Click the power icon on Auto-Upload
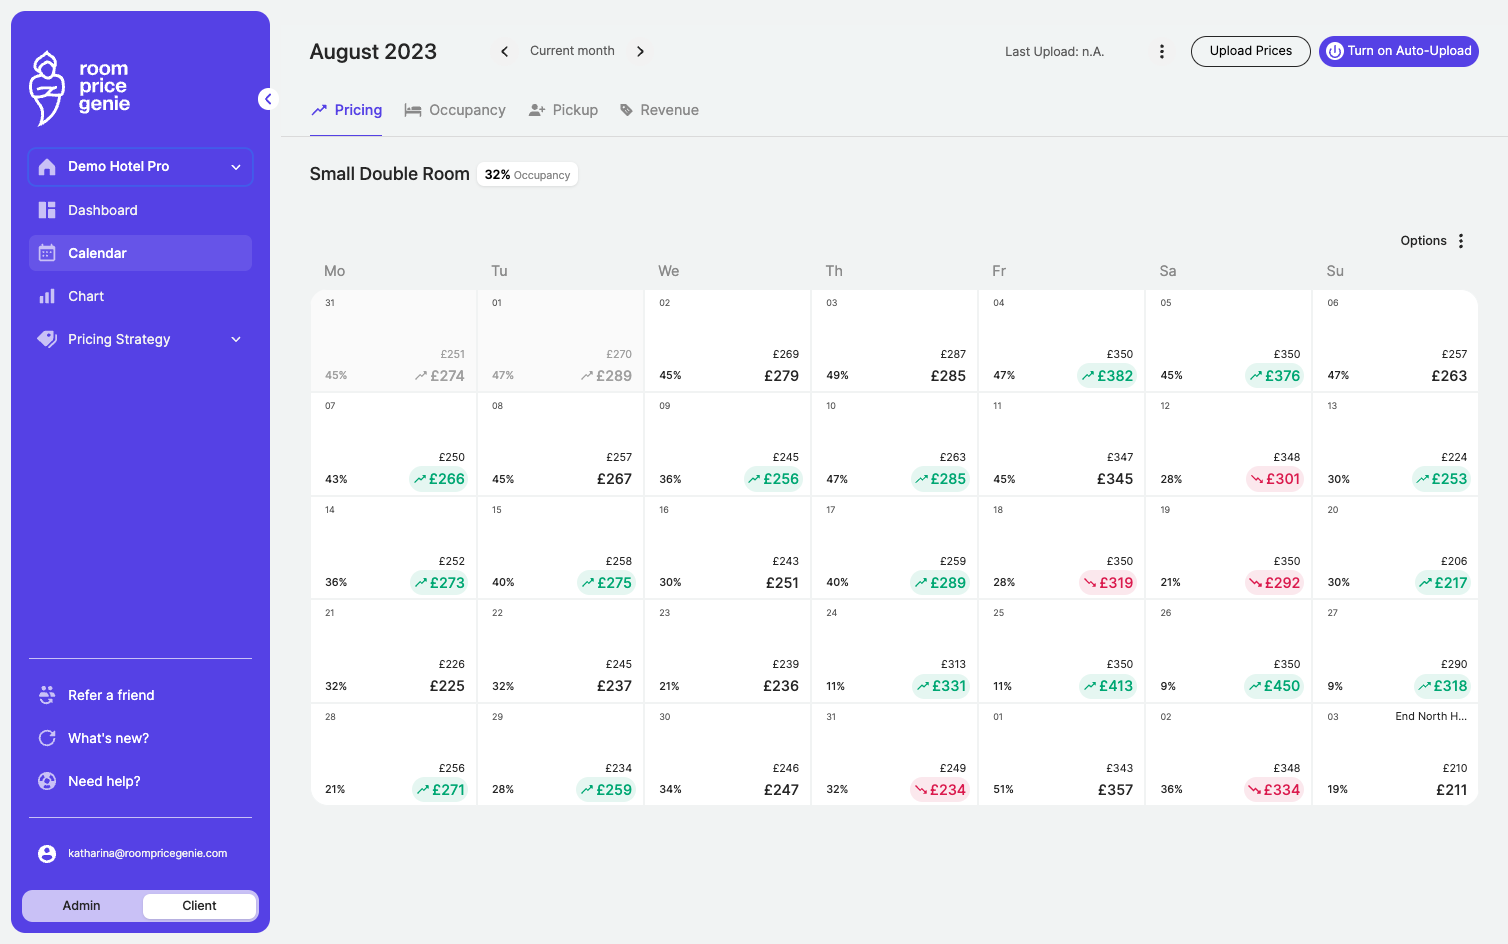 click(x=1335, y=51)
